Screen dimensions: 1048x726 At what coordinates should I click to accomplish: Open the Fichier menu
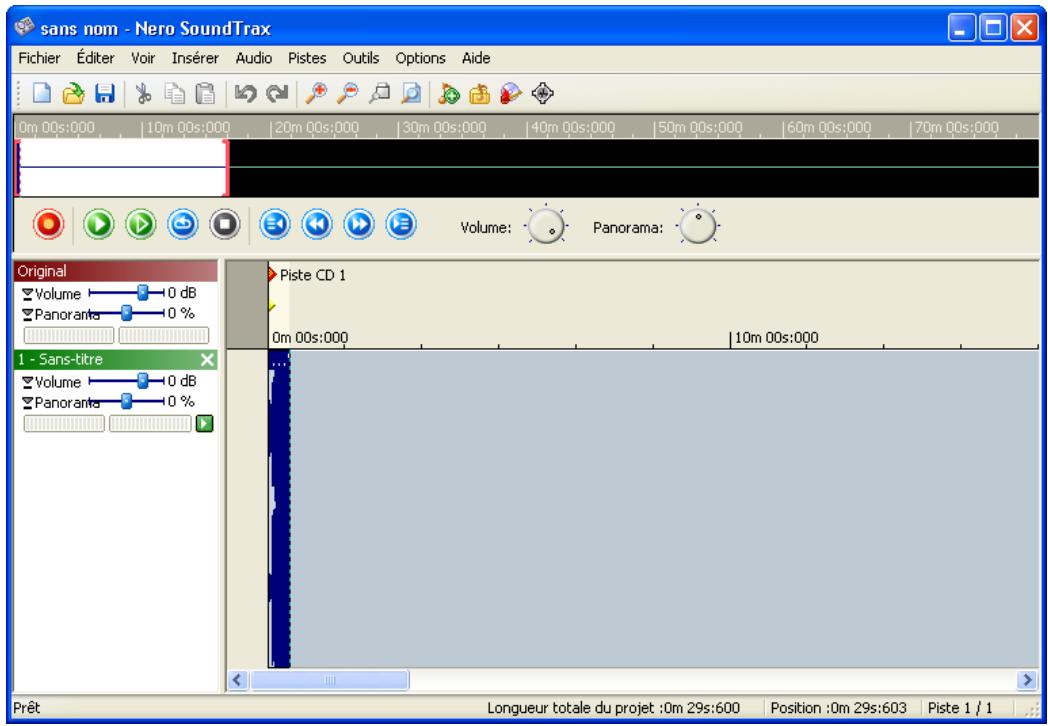pos(39,58)
